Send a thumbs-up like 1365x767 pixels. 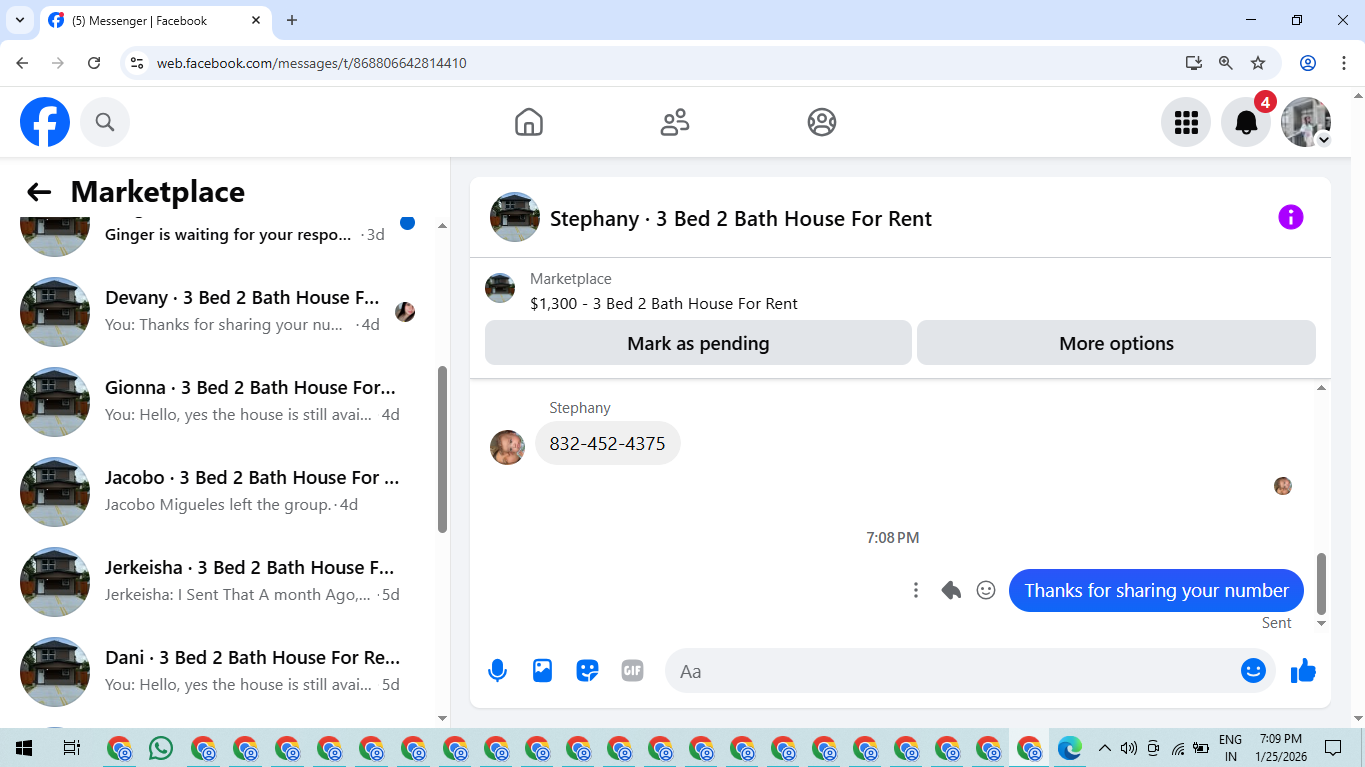(1303, 671)
